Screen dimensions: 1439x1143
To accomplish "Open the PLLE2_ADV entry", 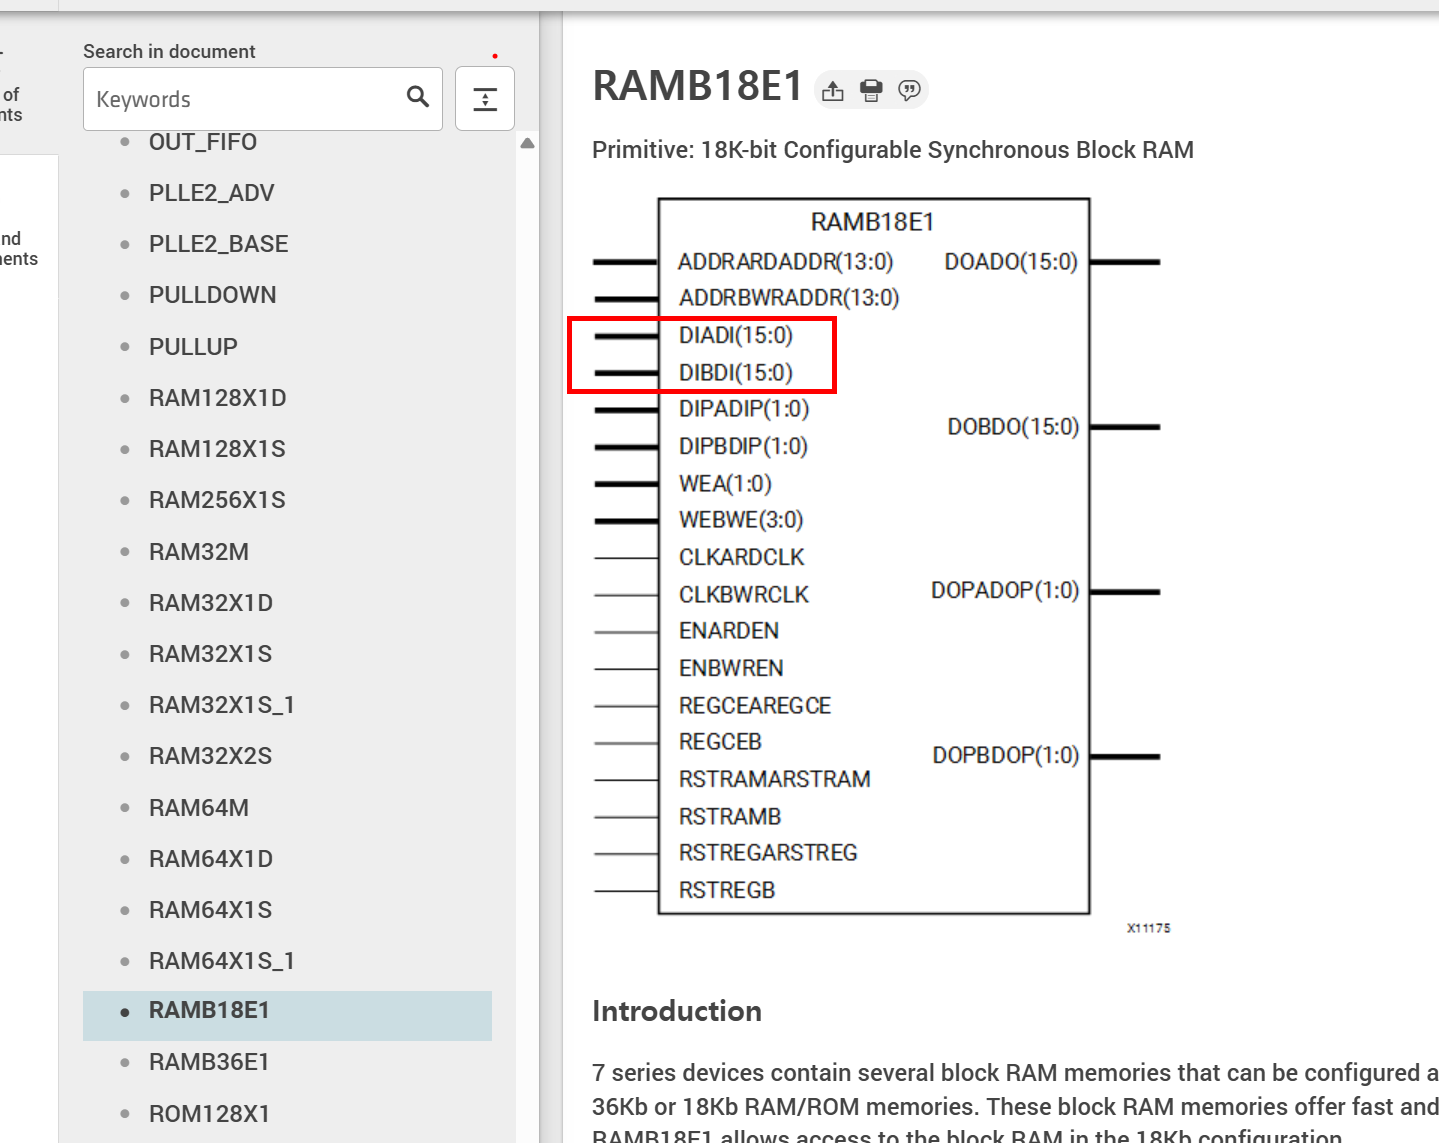I will [x=211, y=193].
